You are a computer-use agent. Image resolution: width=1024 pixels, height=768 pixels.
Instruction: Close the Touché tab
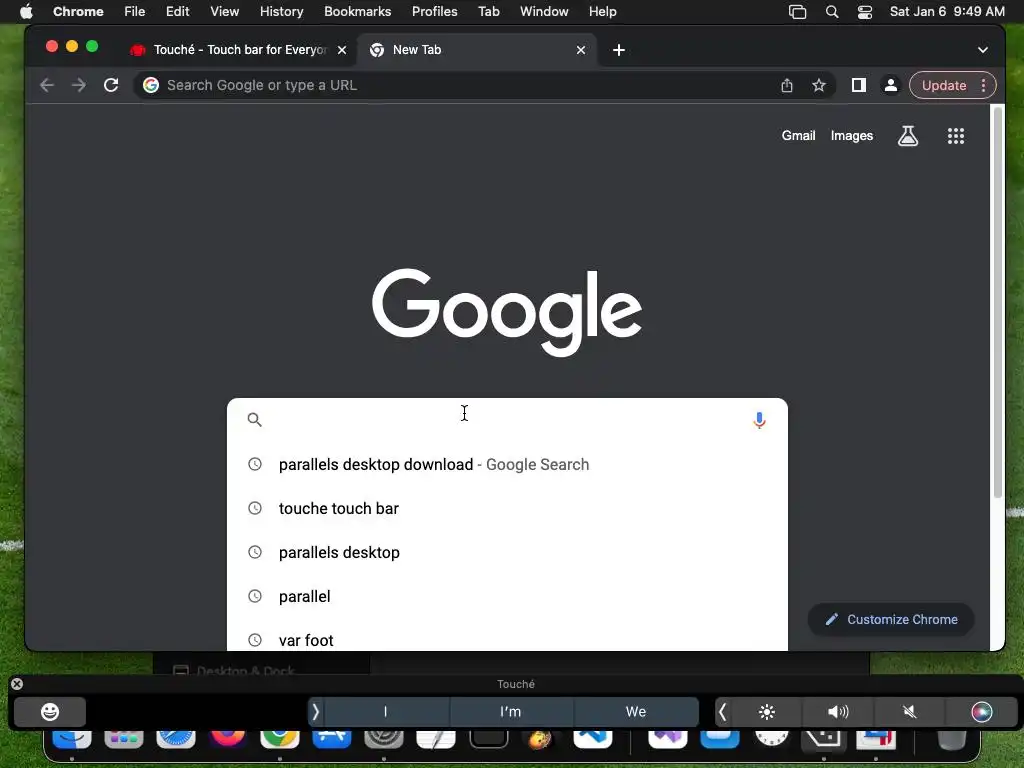[x=342, y=50]
